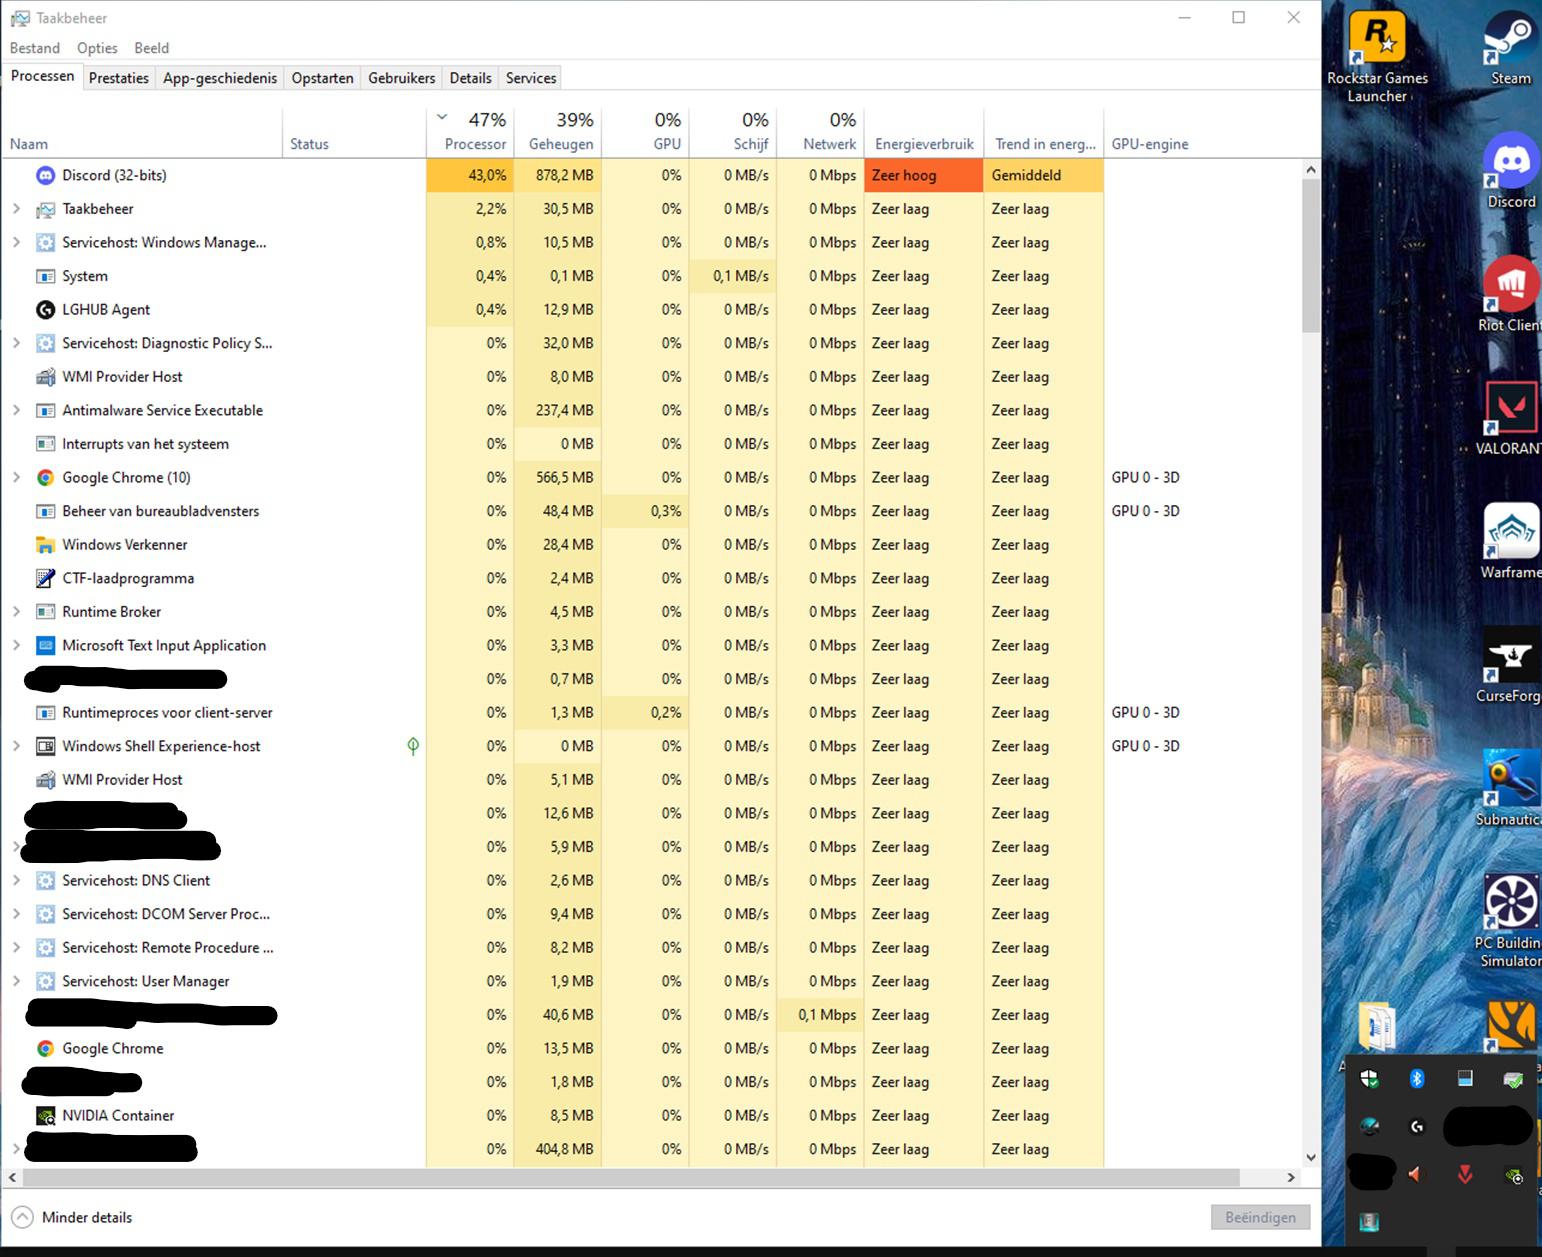The height and width of the screenshot is (1257, 1542).
Task: Click the LGHUB Agent process icon
Action: [x=45, y=310]
